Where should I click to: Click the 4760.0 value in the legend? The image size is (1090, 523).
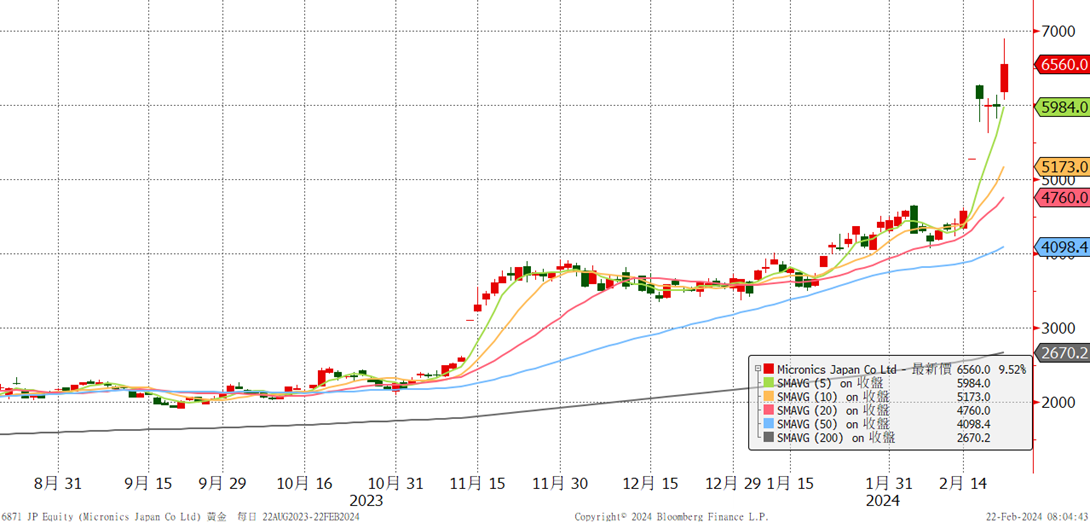click(973, 410)
